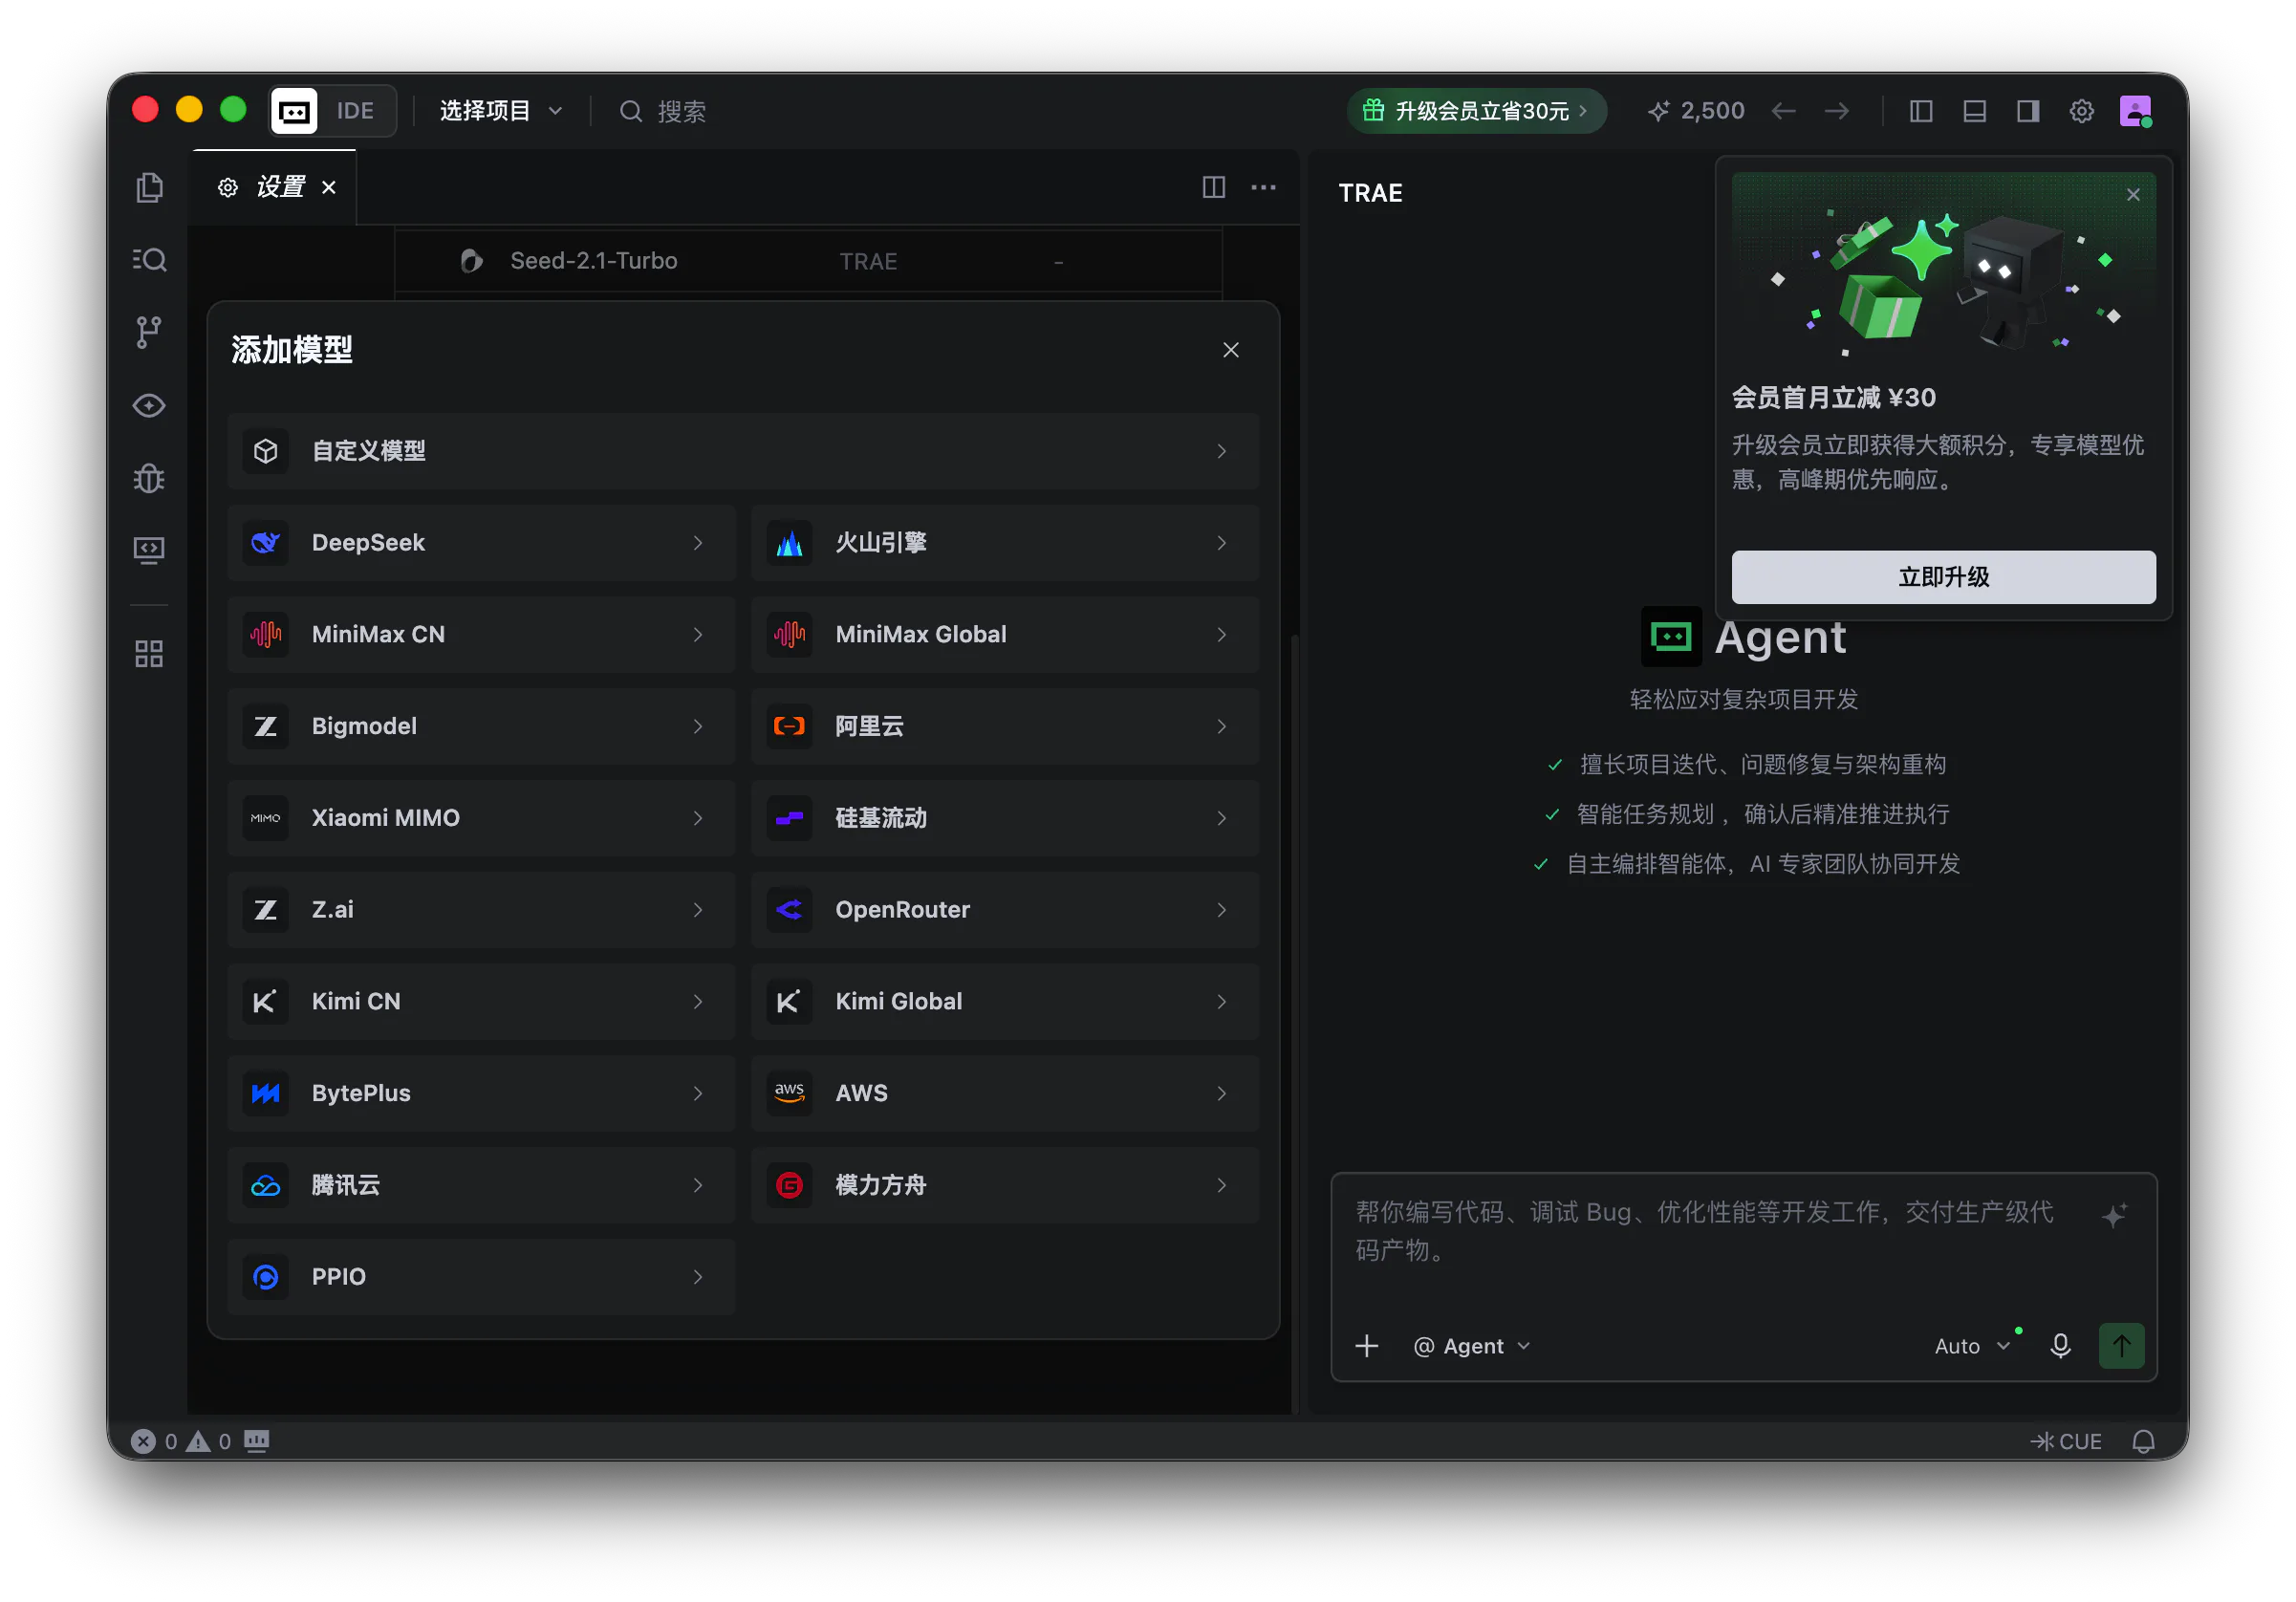Select the 设置 tab
Screen dimensions: 2296x1602
(x=274, y=187)
